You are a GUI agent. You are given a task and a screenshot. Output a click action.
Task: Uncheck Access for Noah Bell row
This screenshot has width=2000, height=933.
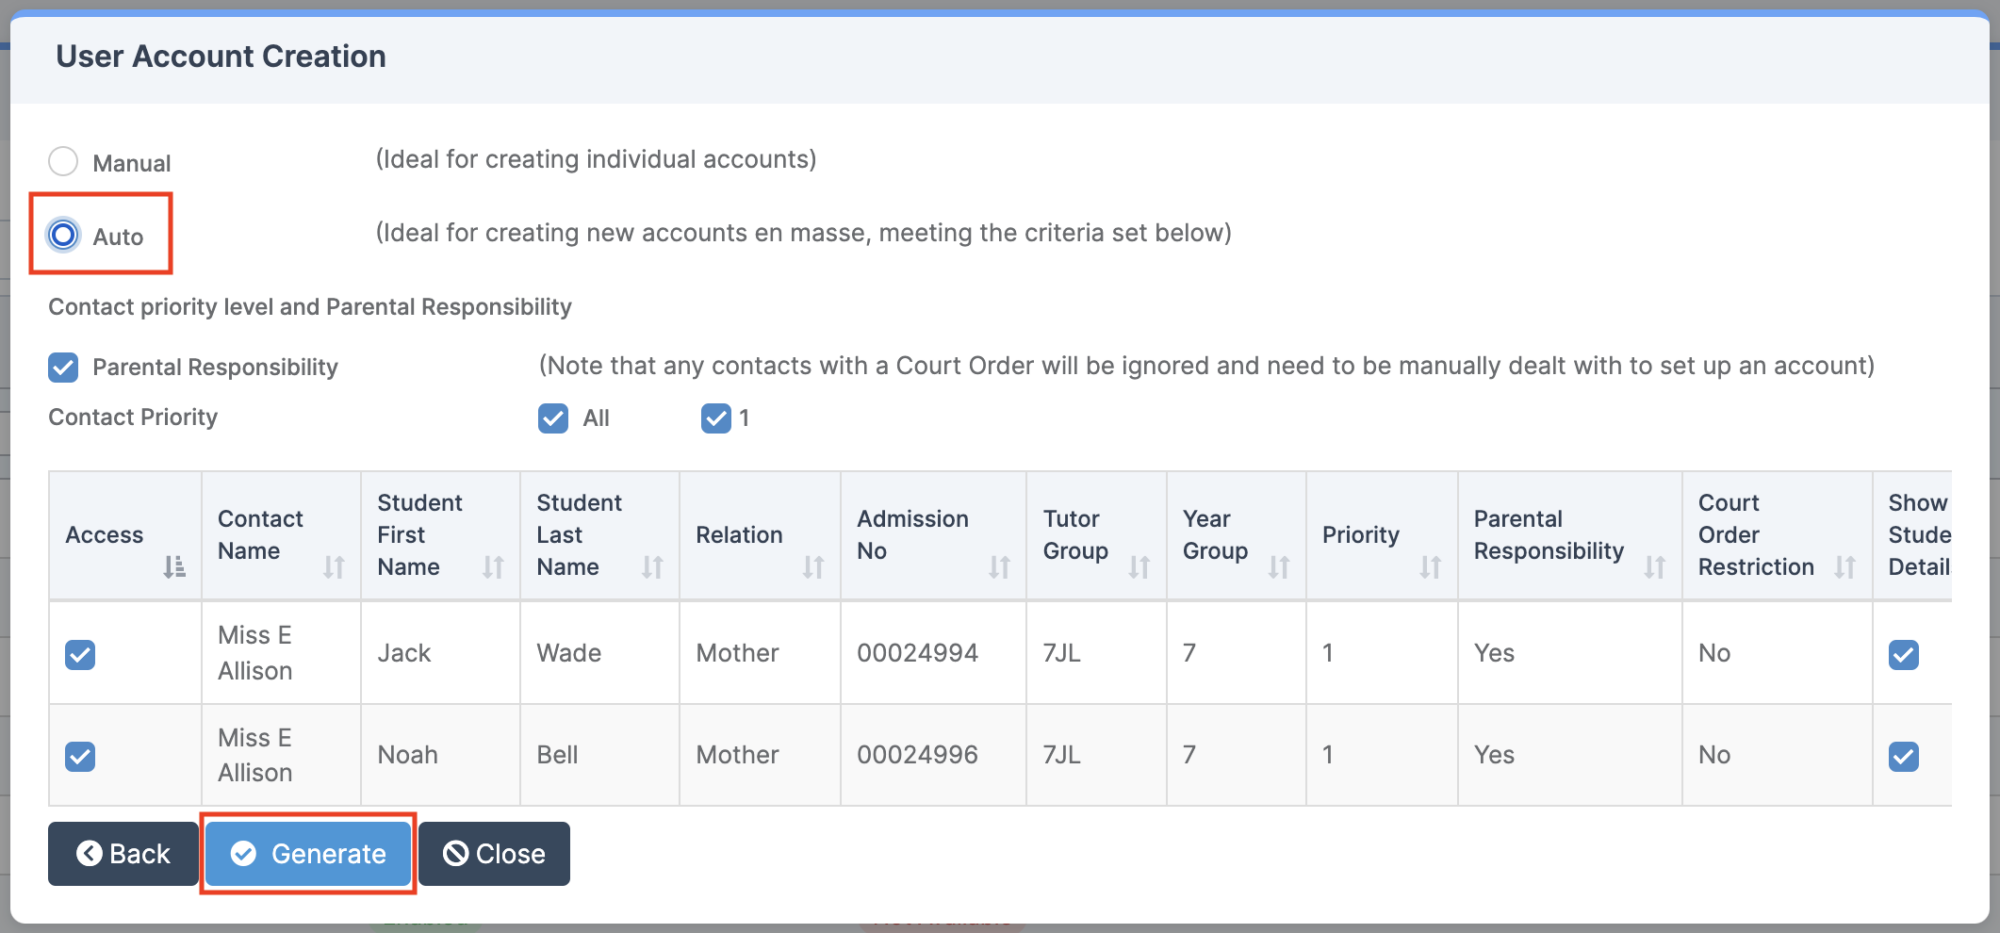(80, 756)
